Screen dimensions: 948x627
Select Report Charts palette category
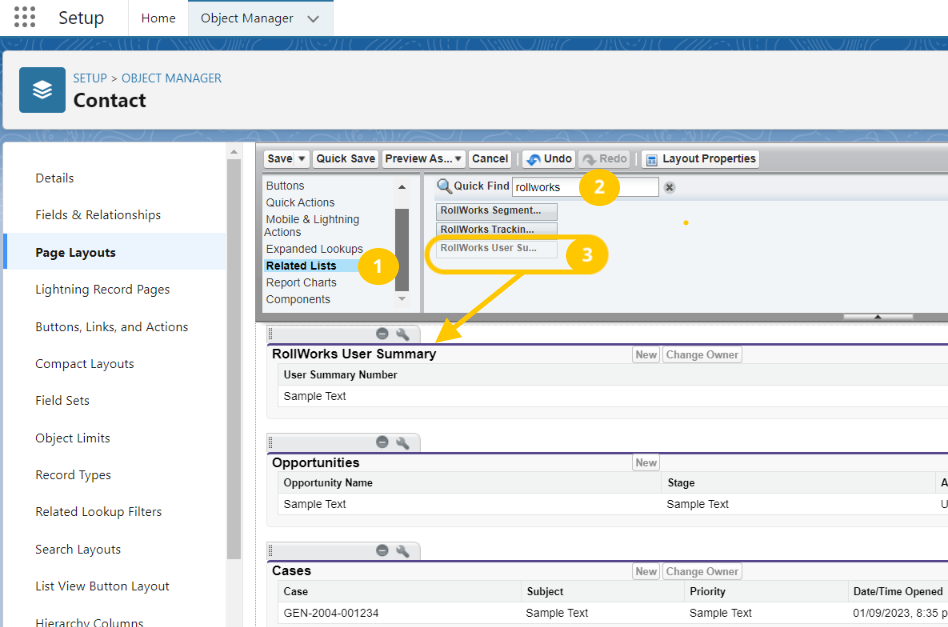tap(301, 283)
